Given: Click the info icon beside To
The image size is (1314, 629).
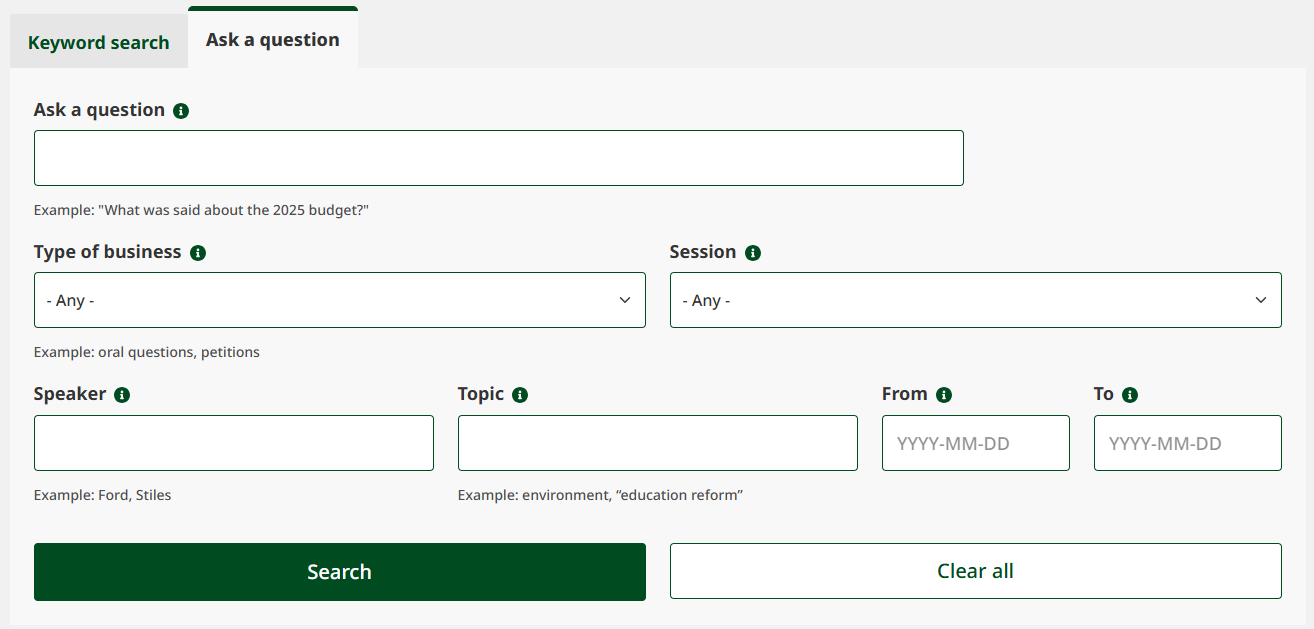Looking at the screenshot, I should (x=1129, y=394).
